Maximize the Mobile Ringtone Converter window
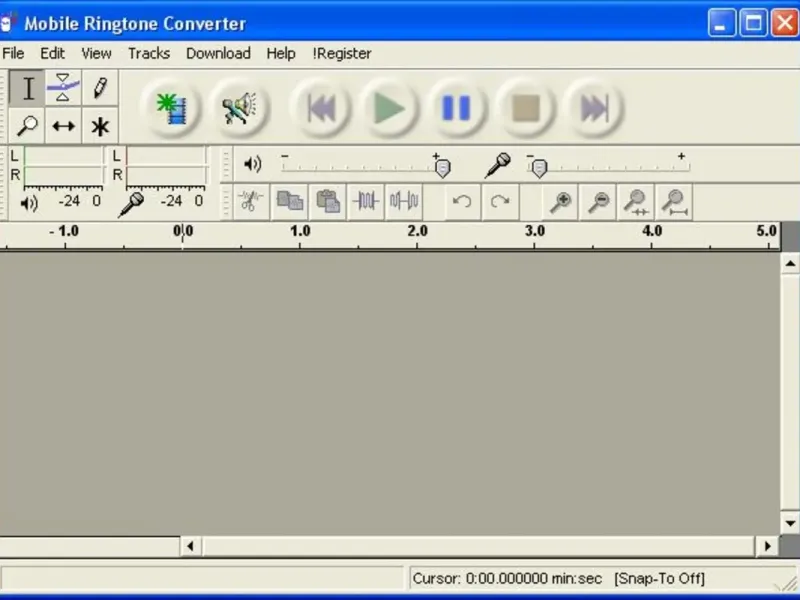This screenshot has width=800, height=600. pos(754,23)
